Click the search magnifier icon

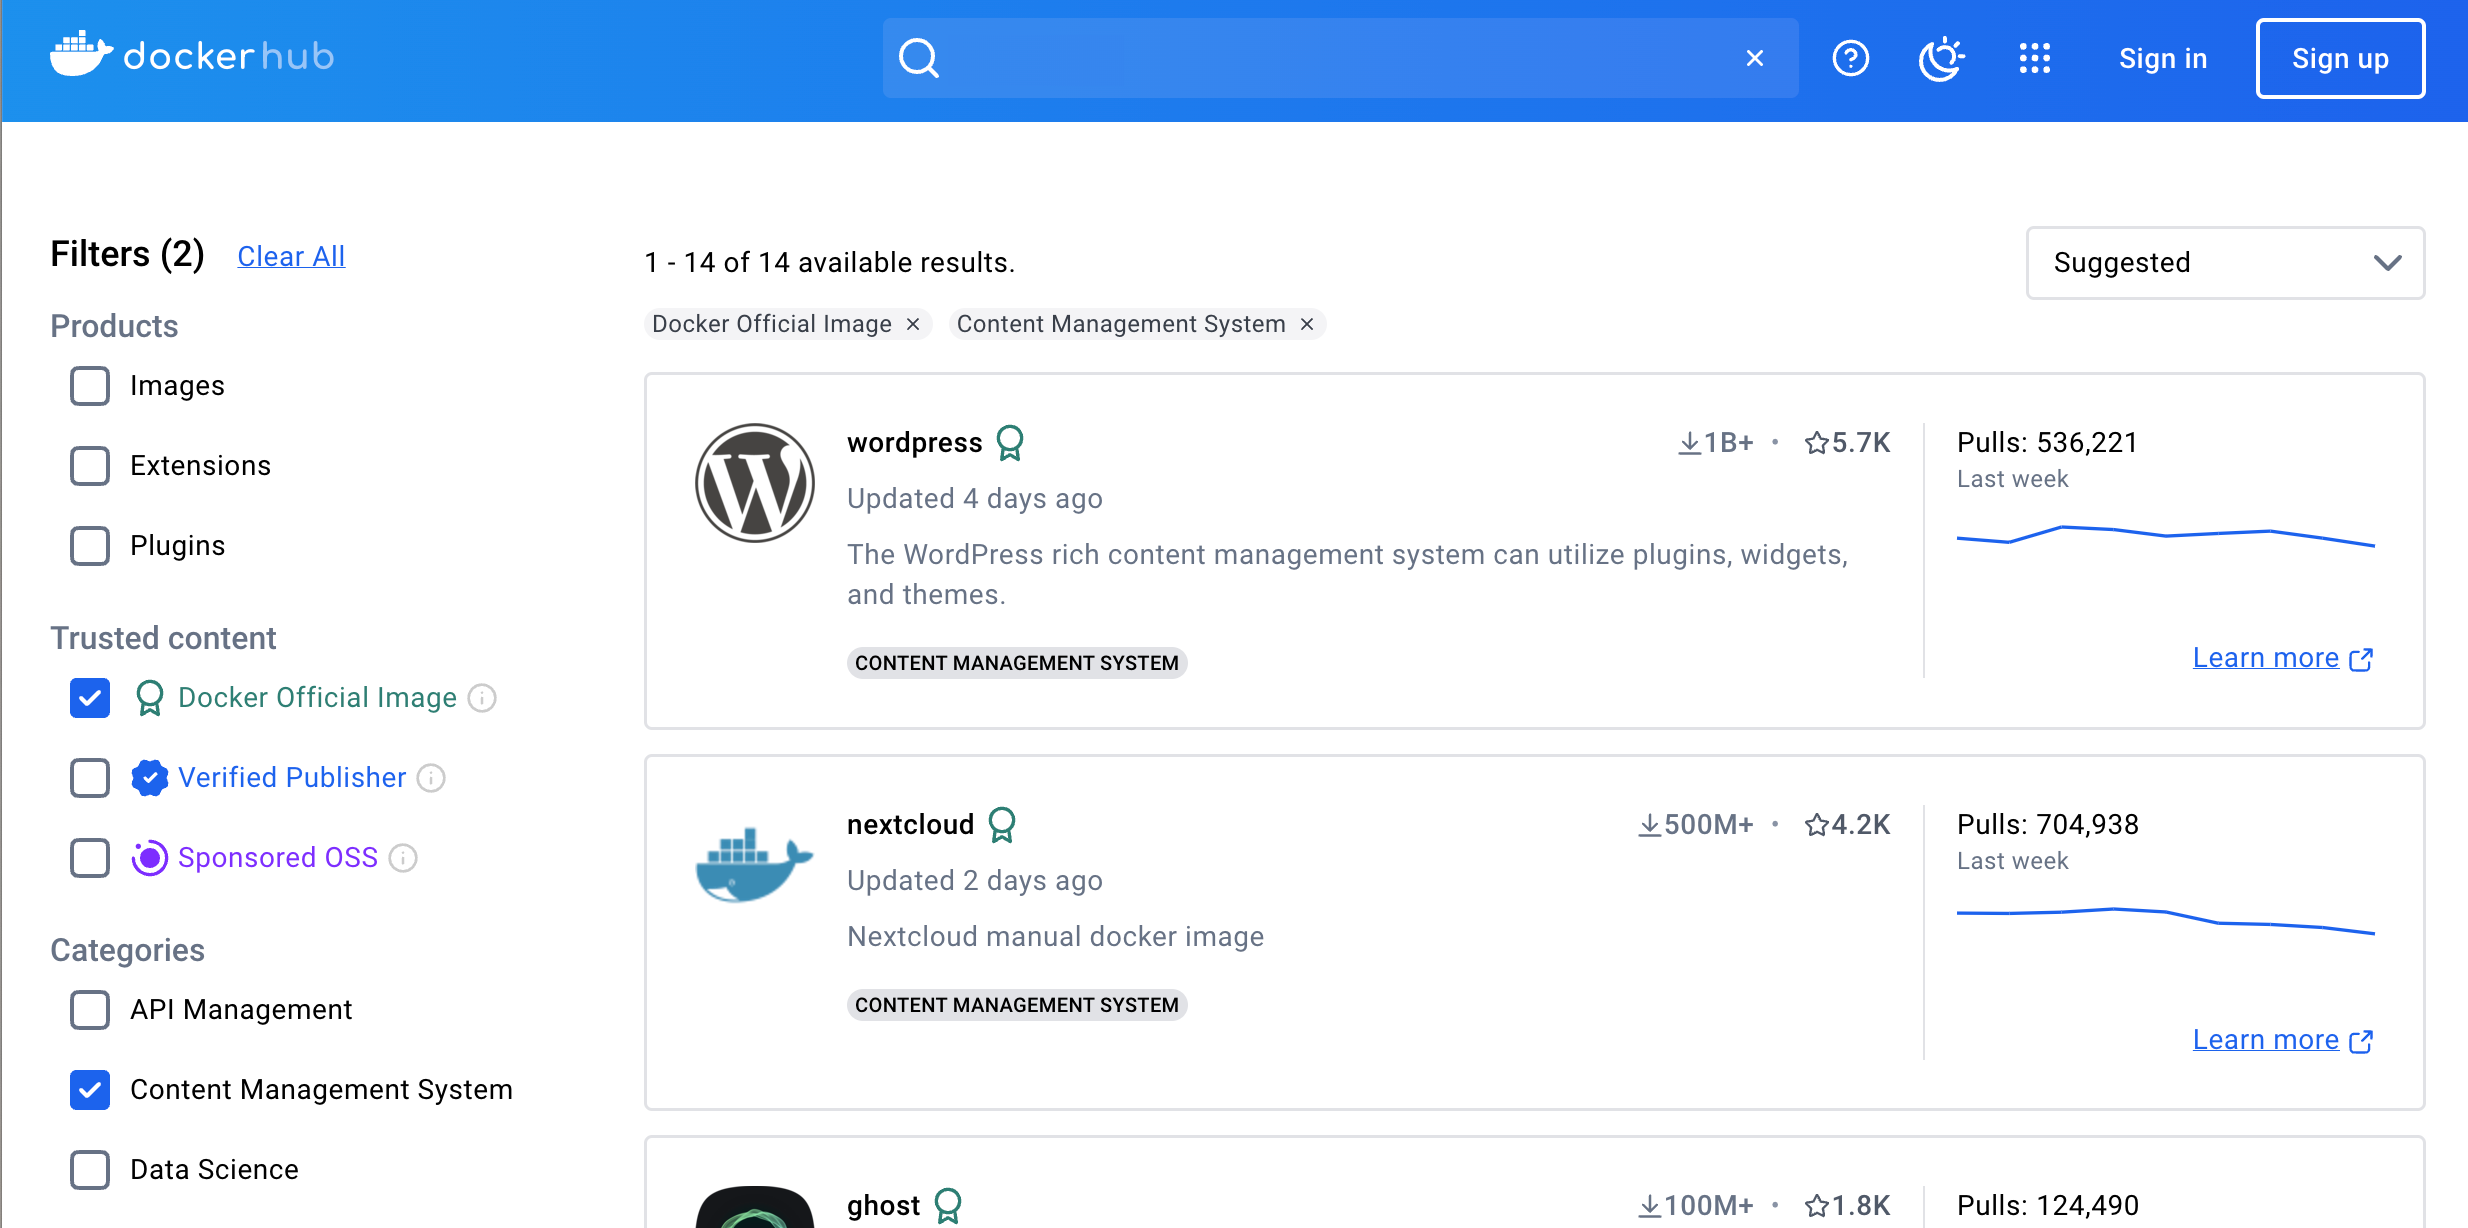tap(918, 58)
